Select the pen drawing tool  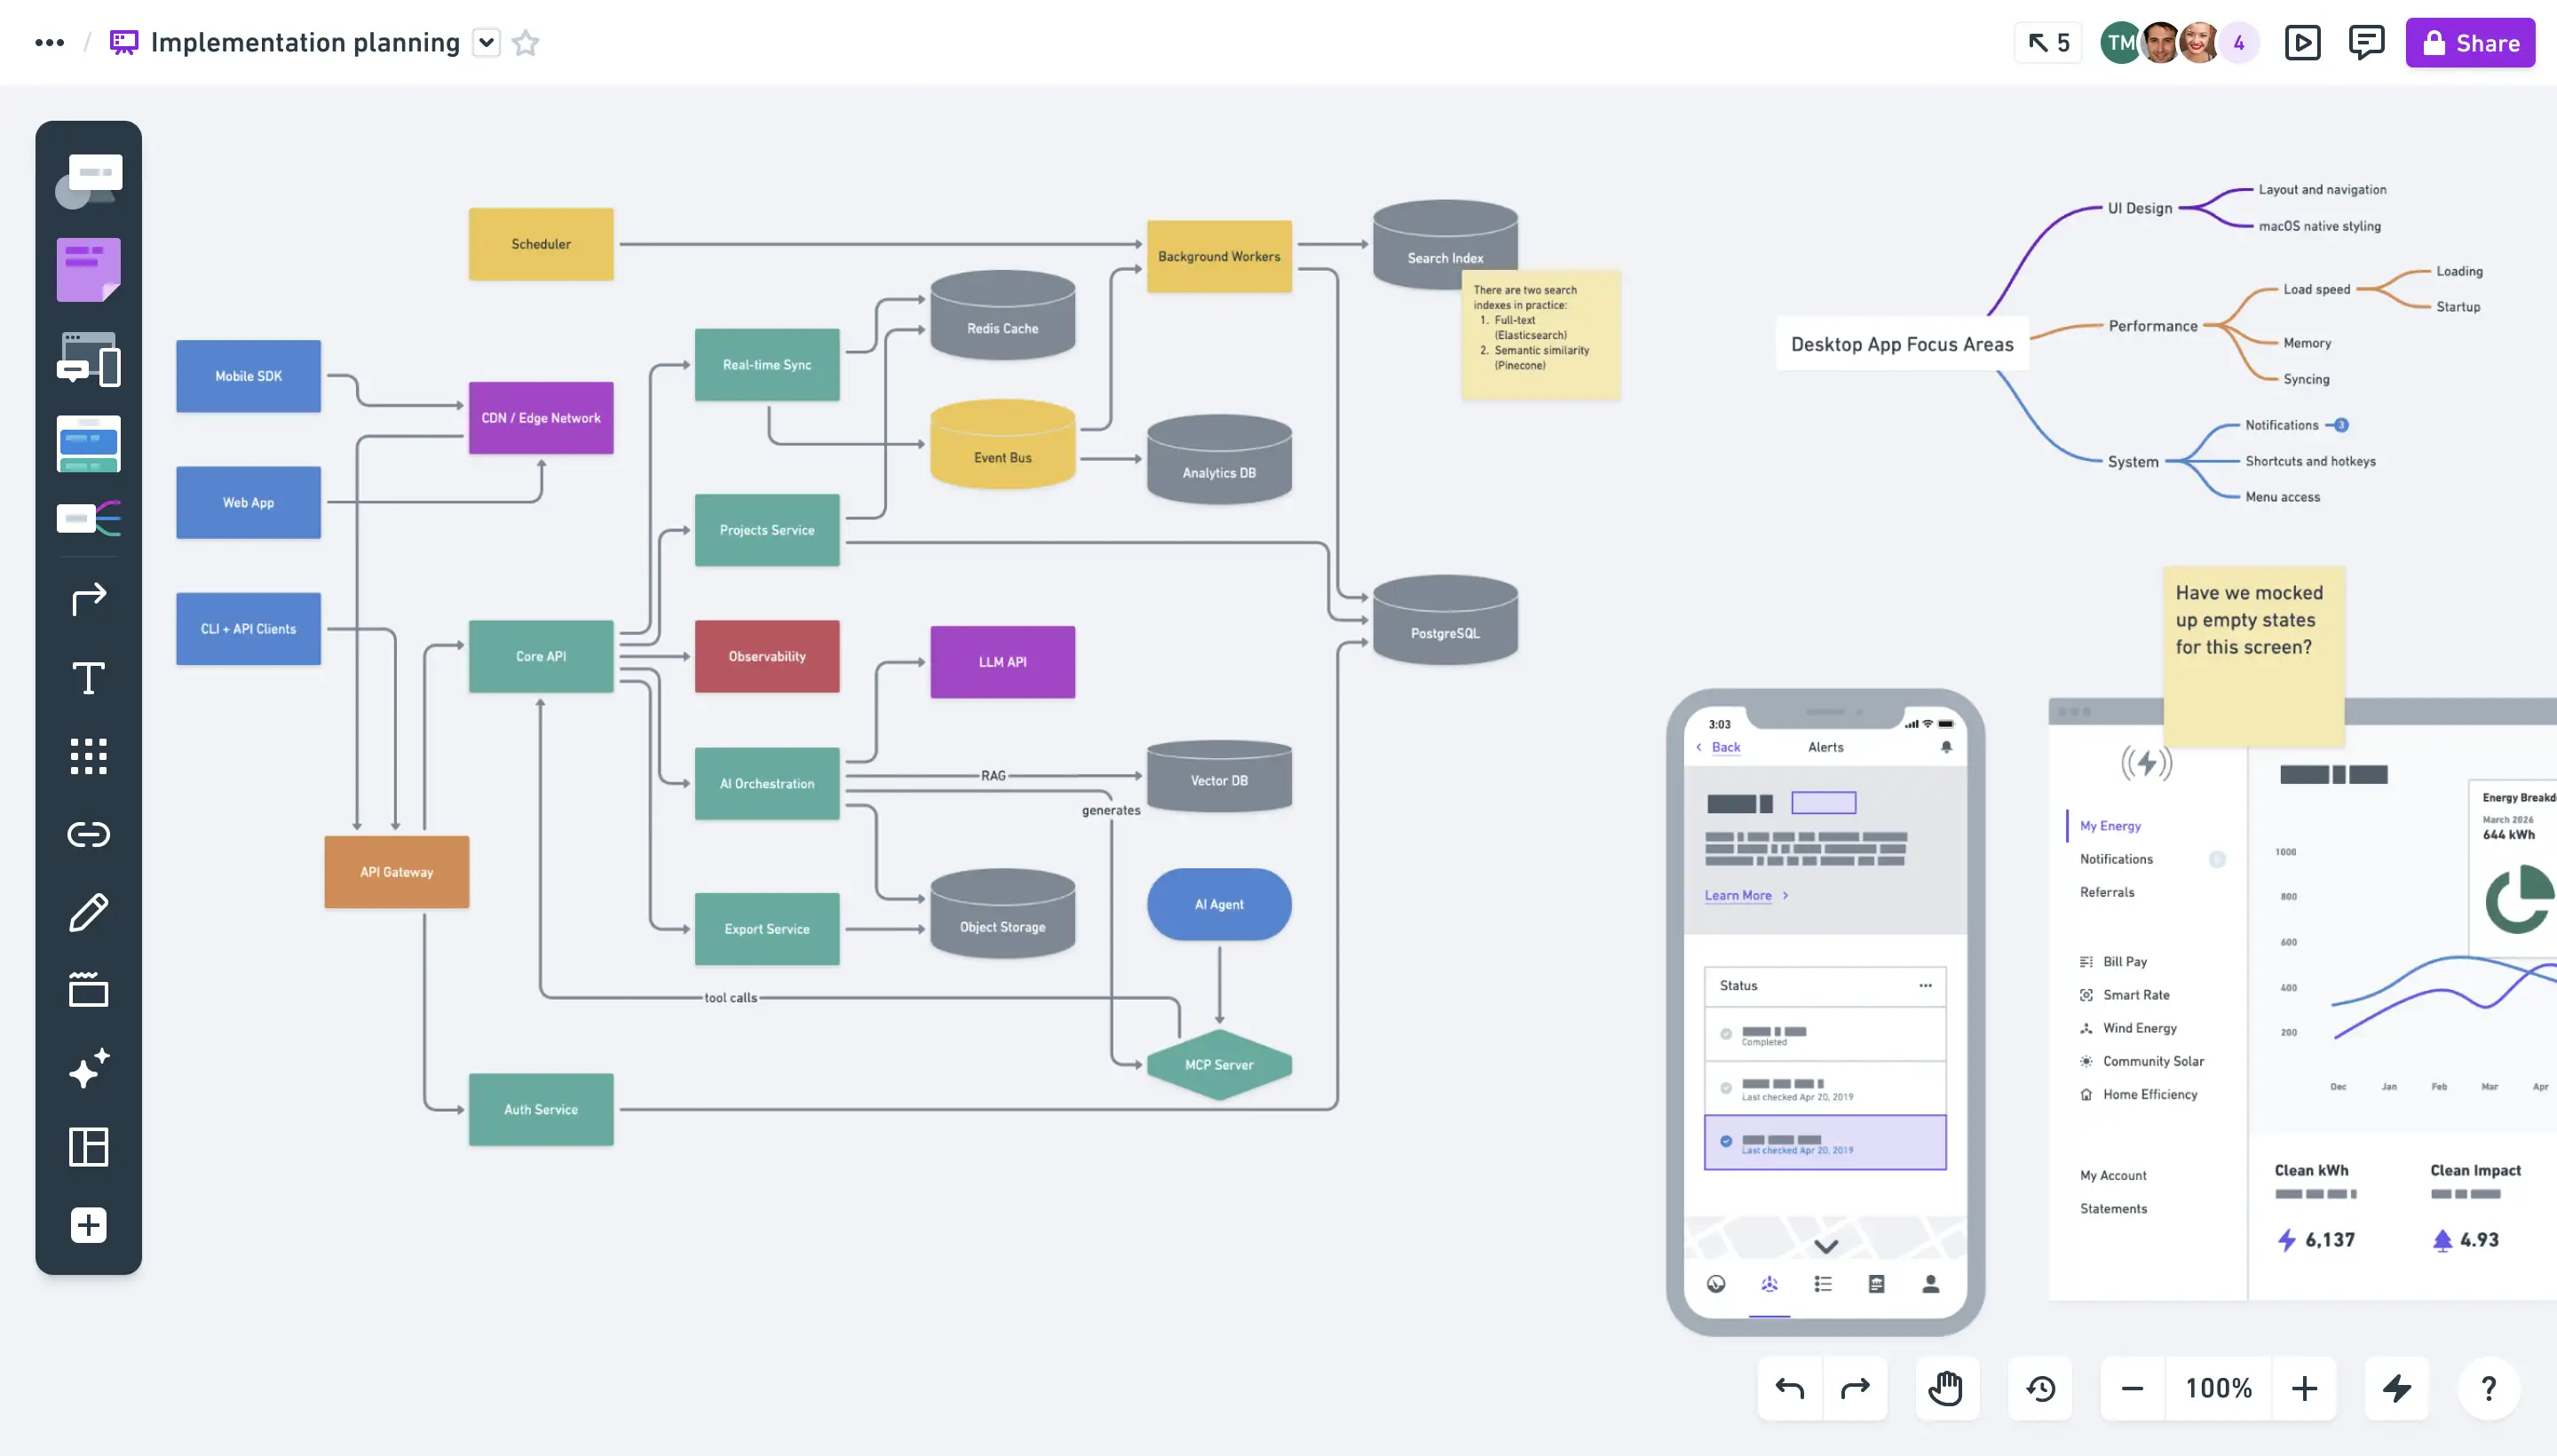(88, 912)
